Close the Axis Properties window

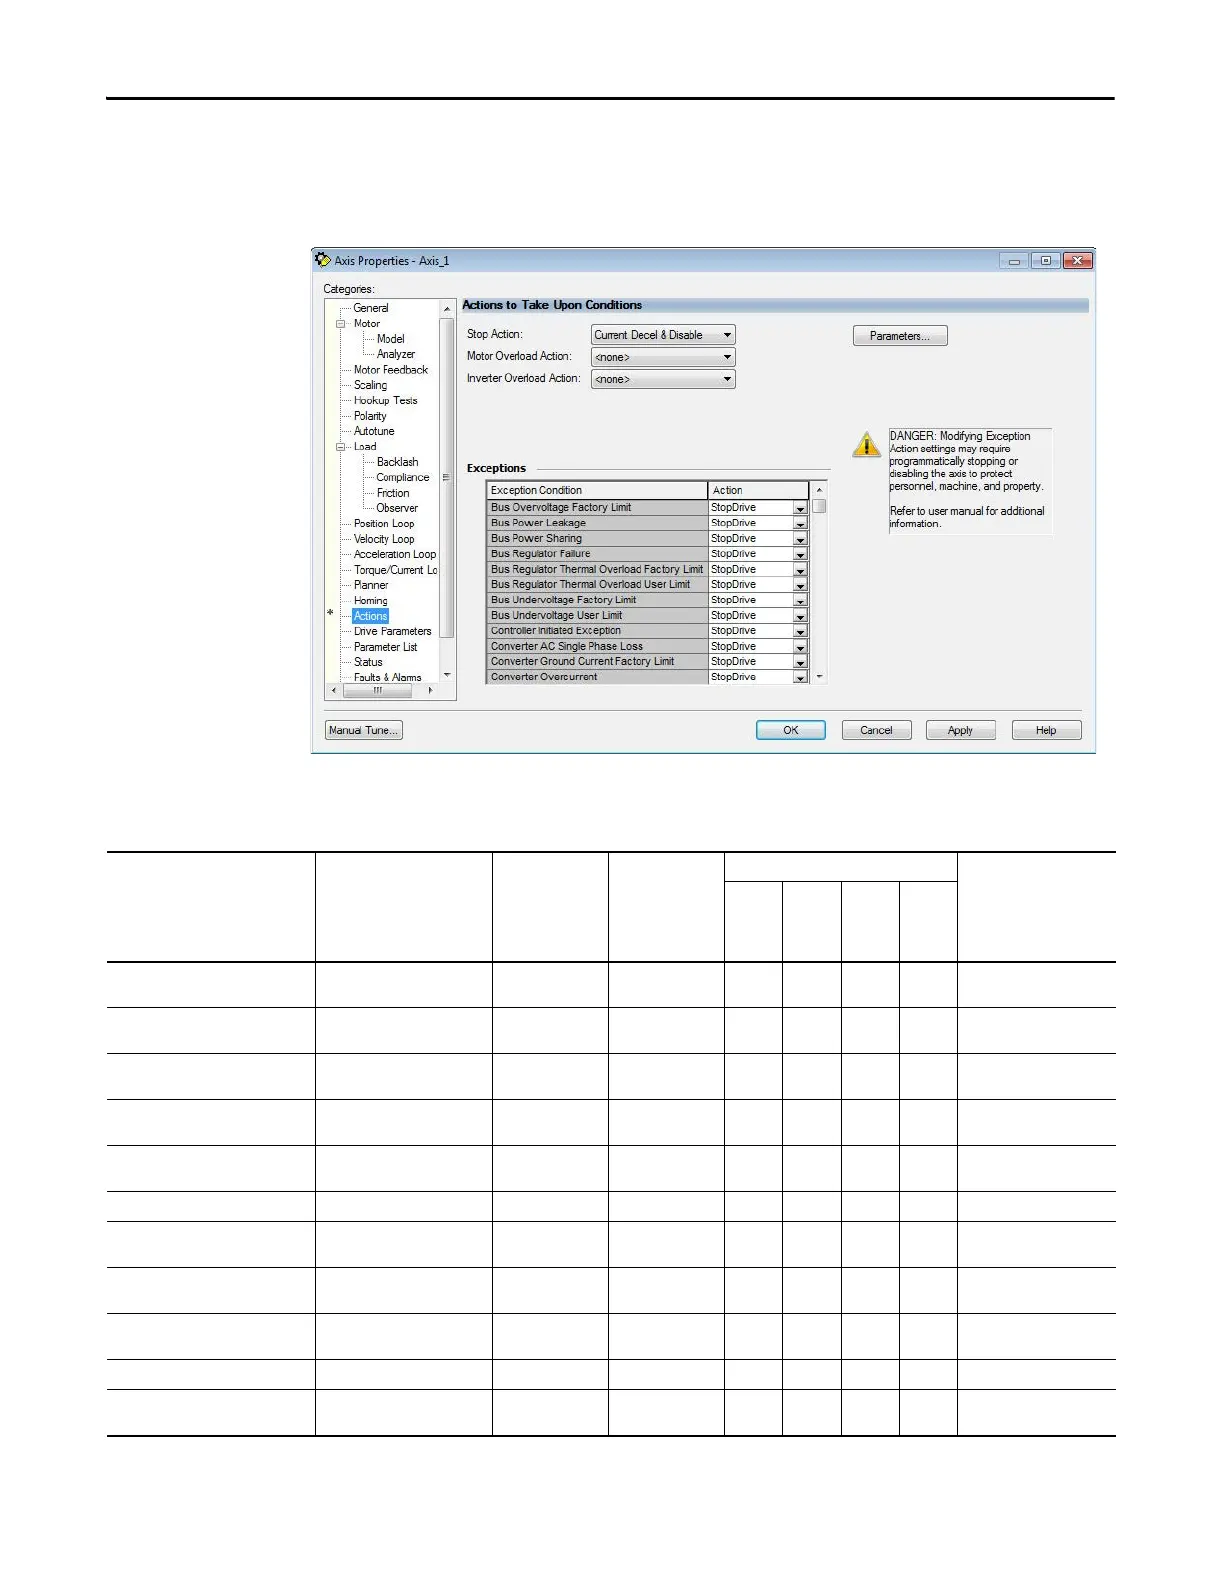click(x=1077, y=261)
